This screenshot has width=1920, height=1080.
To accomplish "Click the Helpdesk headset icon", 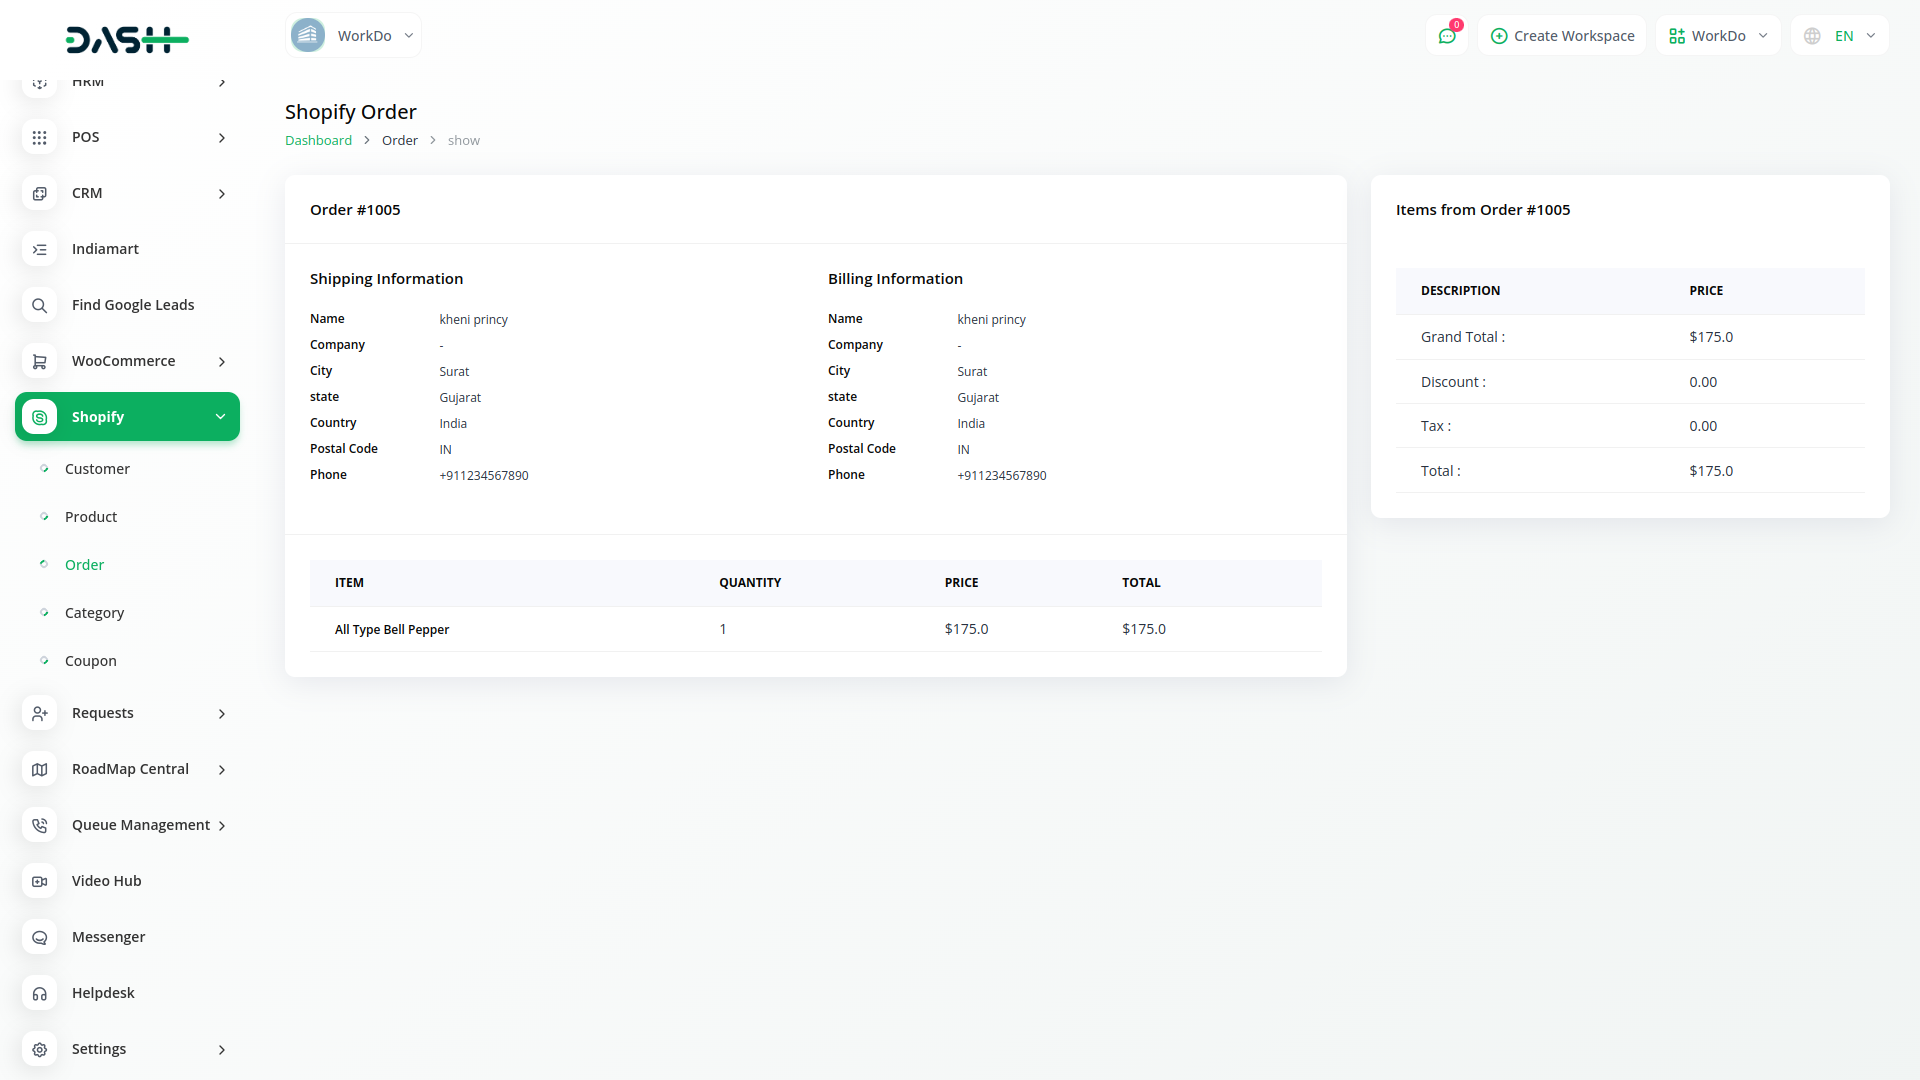I will [39, 993].
